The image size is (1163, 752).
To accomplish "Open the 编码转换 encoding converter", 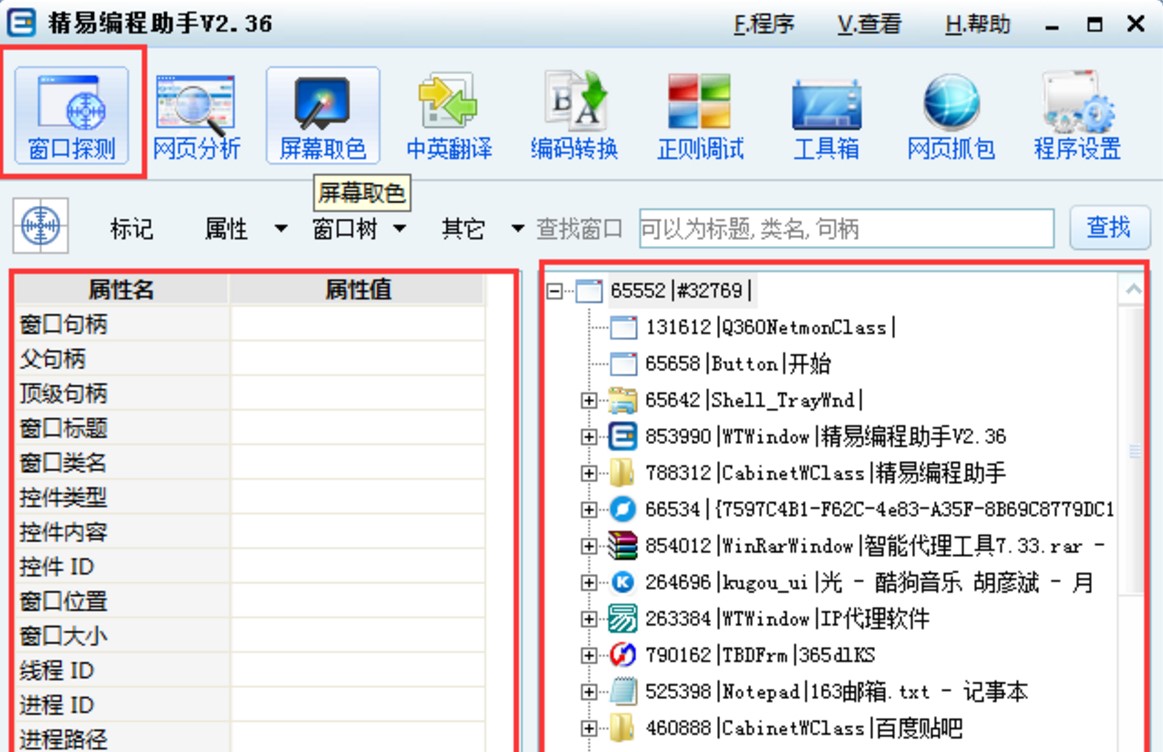I will [574, 115].
